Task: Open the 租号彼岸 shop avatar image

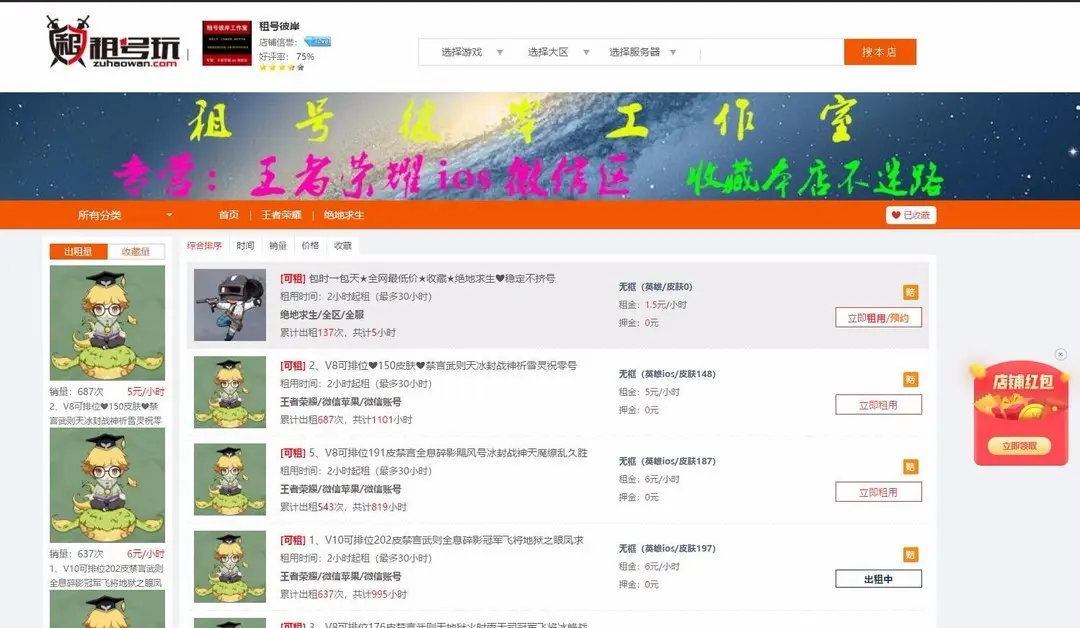Action: (227, 43)
